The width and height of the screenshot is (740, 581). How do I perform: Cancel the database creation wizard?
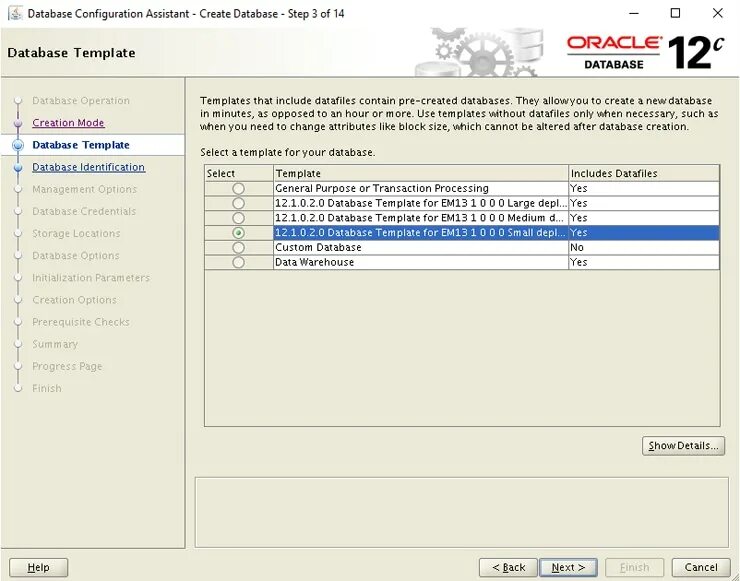tap(701, 567)
